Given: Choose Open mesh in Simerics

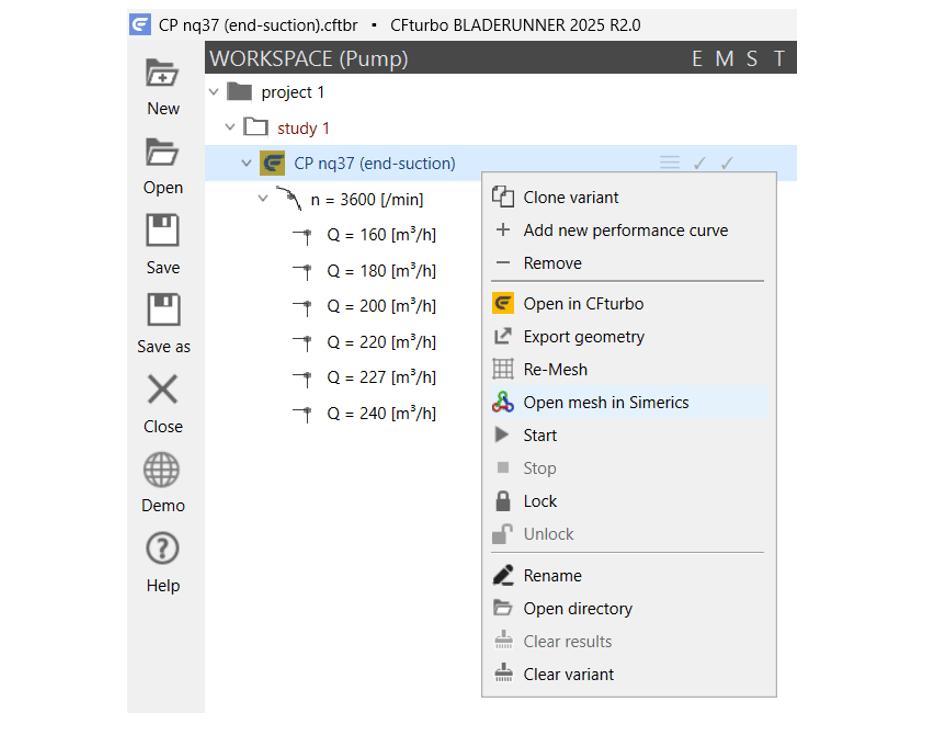Looking at the screenshot, I should click(628, 402).
